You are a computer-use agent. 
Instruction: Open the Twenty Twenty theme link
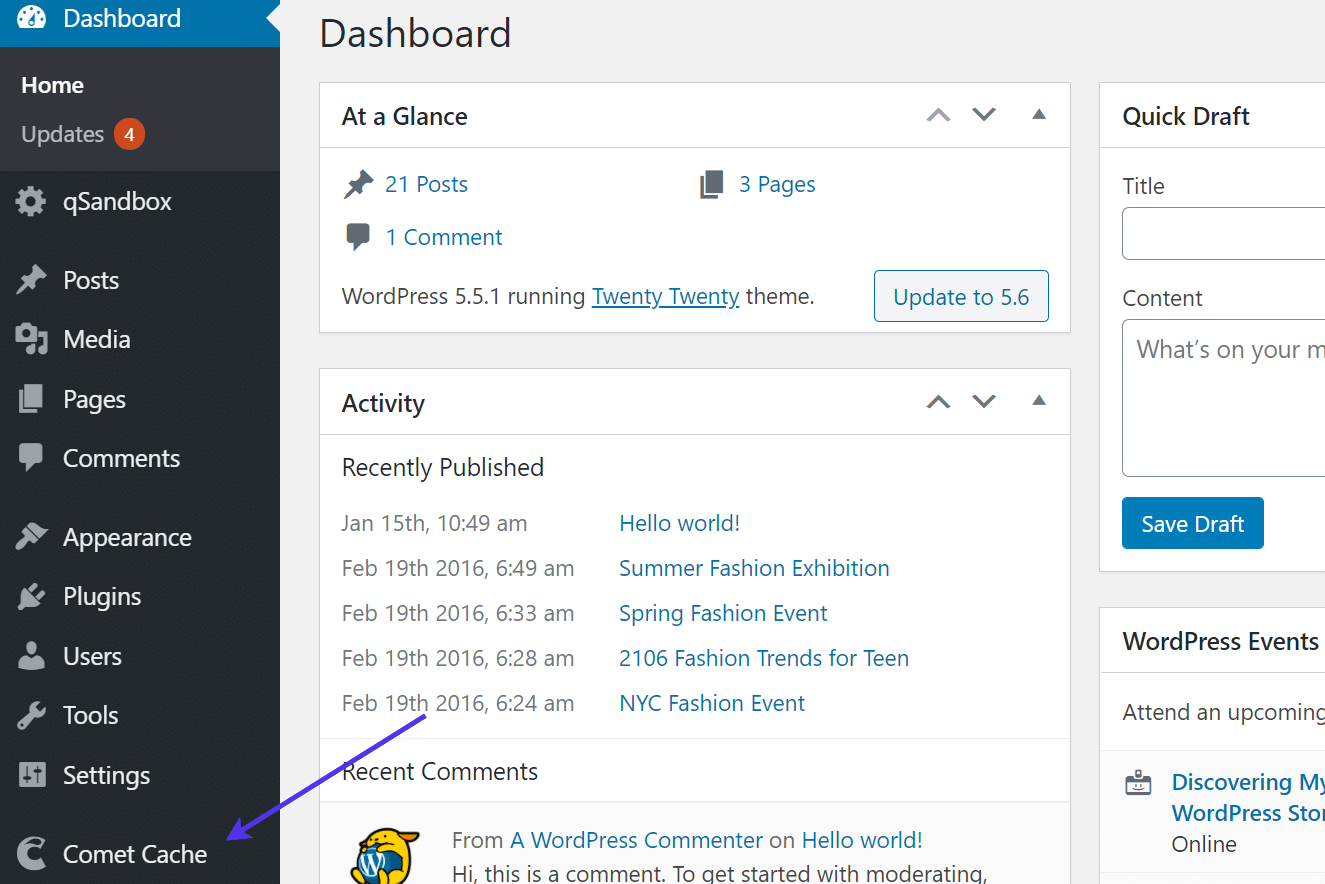pos(665,297)
